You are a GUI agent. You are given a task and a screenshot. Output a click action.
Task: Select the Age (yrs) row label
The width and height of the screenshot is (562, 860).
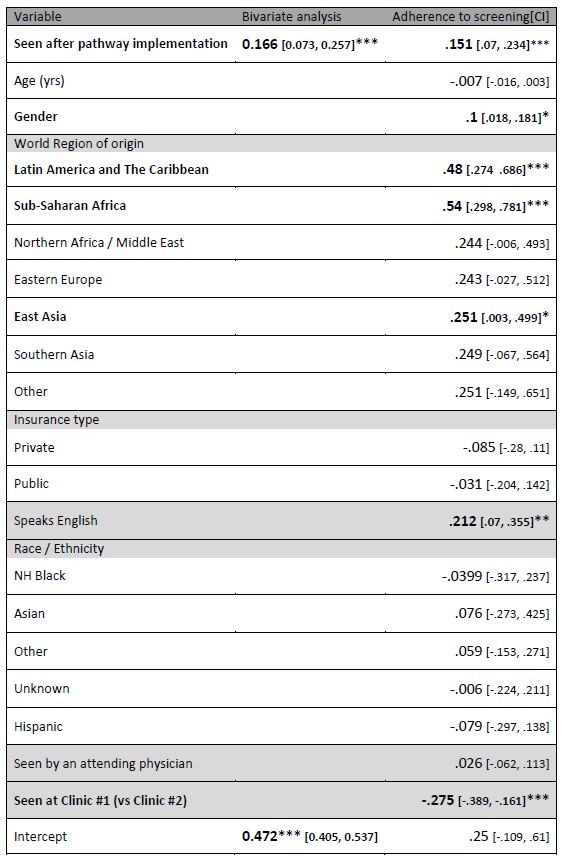tap(39, 81)
